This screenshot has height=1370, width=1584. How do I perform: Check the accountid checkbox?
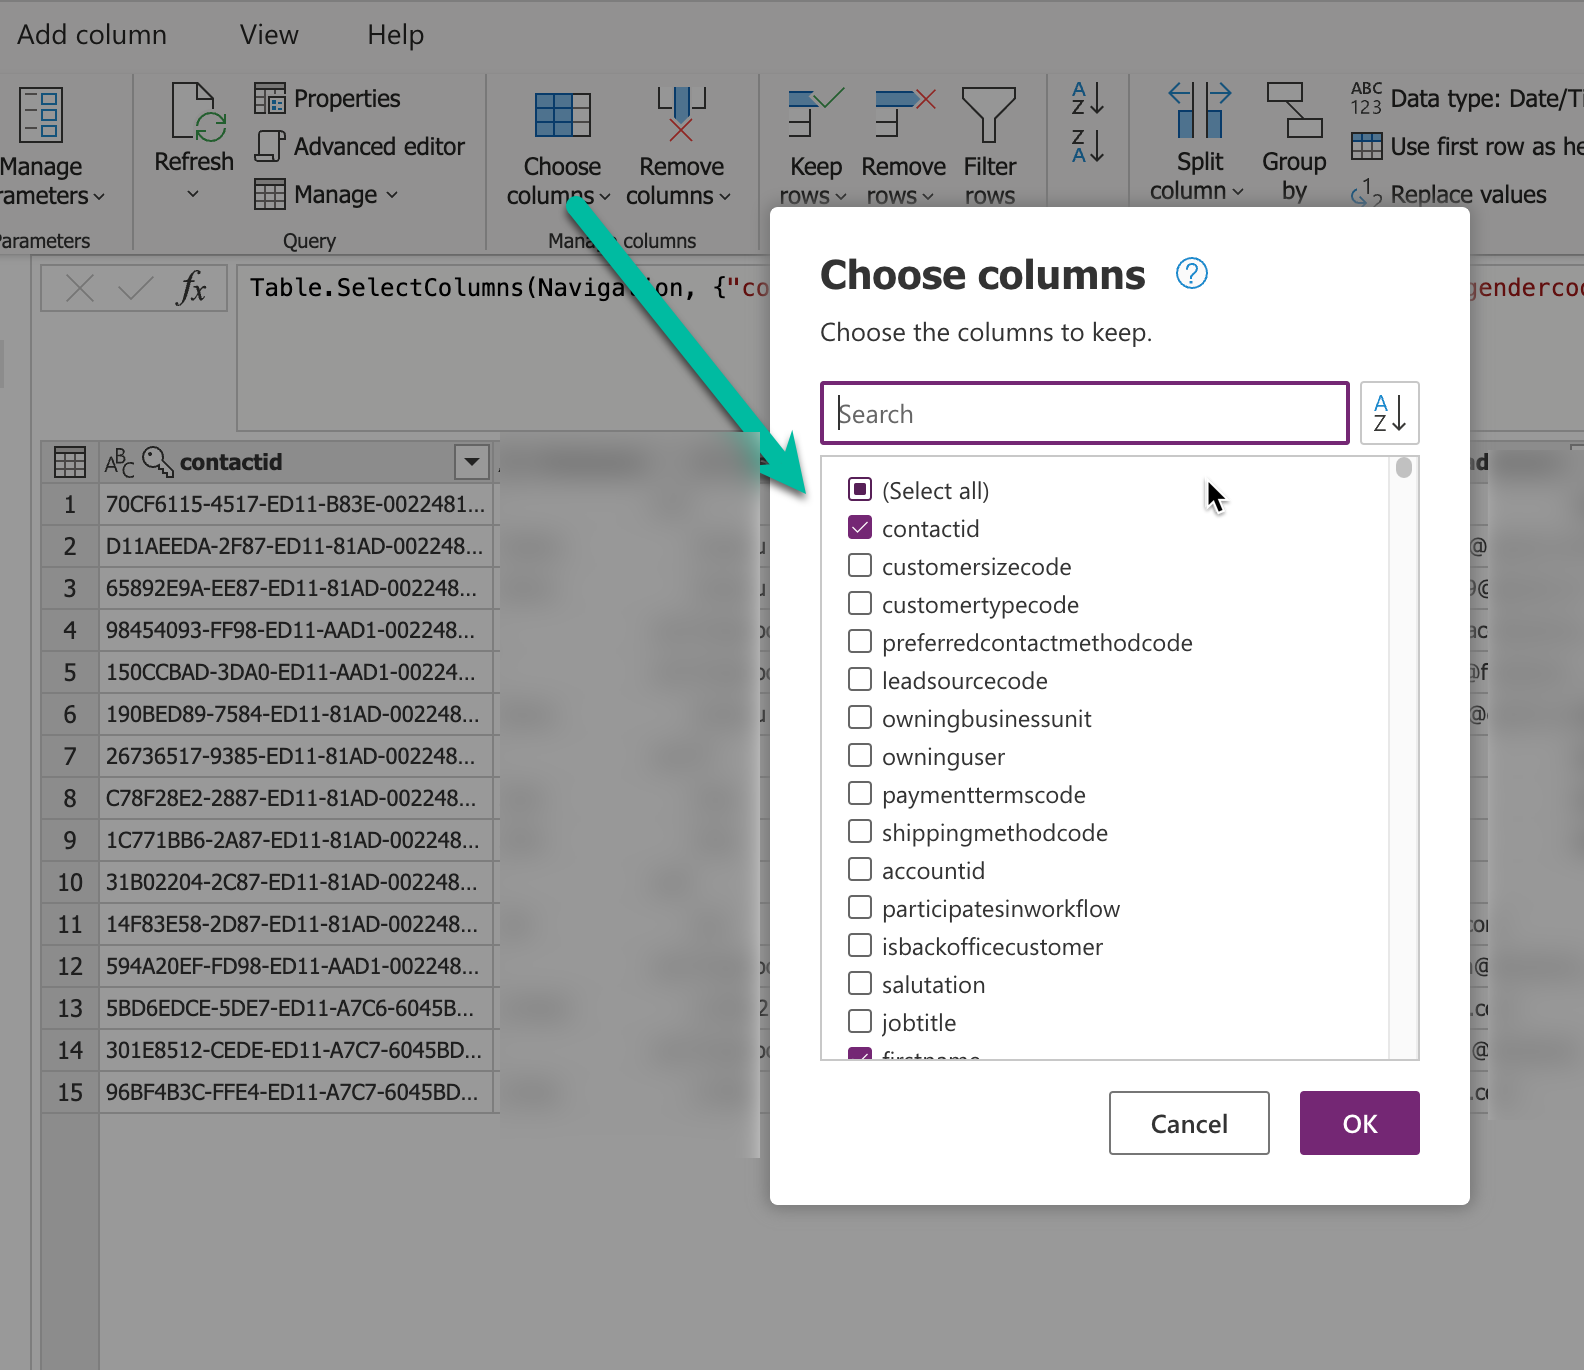pyautogui.click(x=860, y=869)
